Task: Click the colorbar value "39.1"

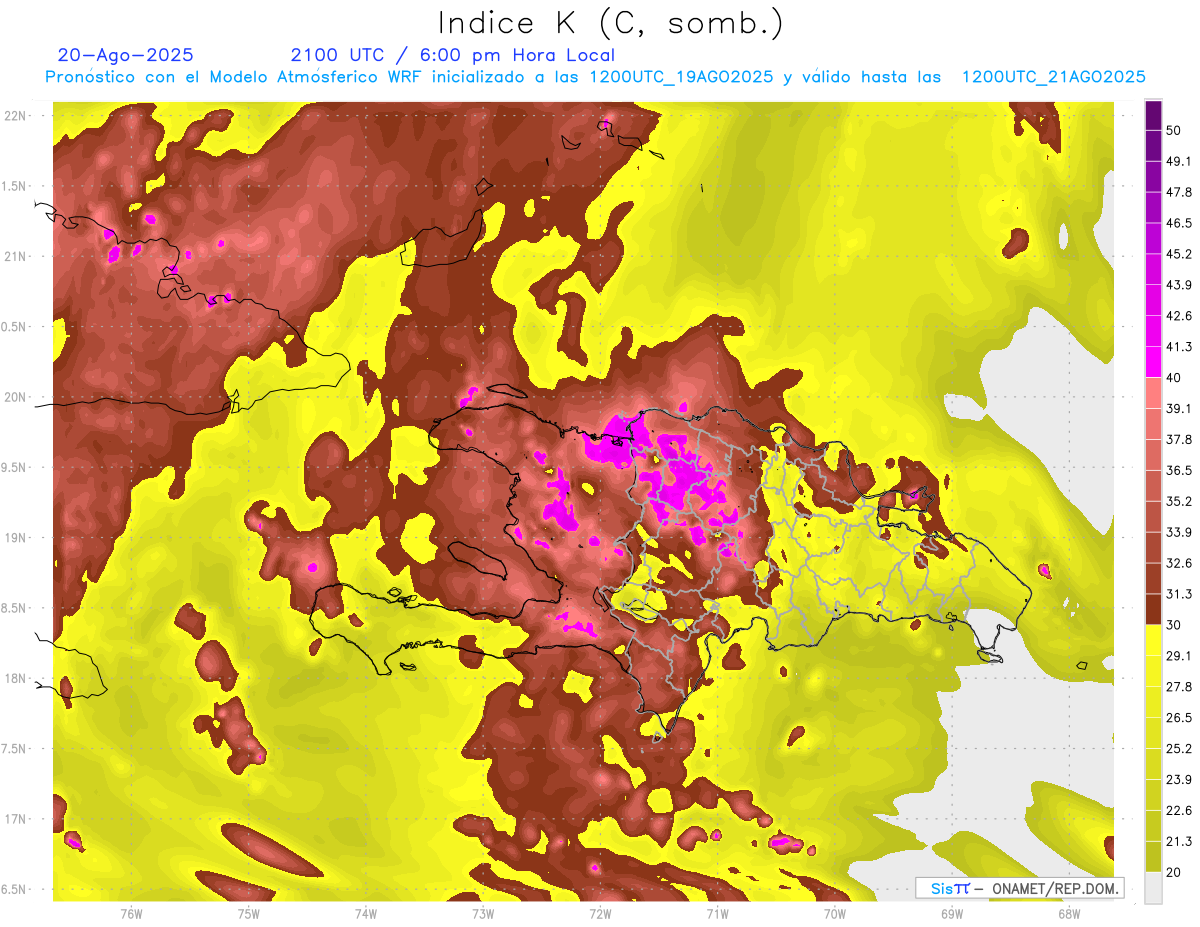Action: [1178, 408]
